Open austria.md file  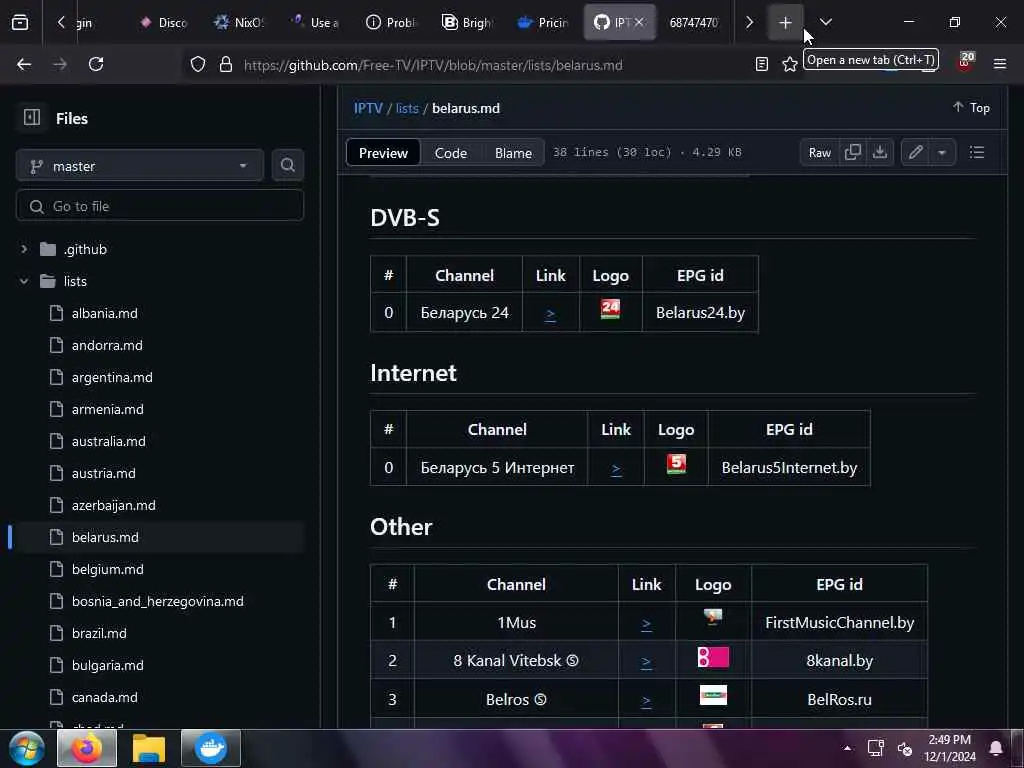click(103, 473)
